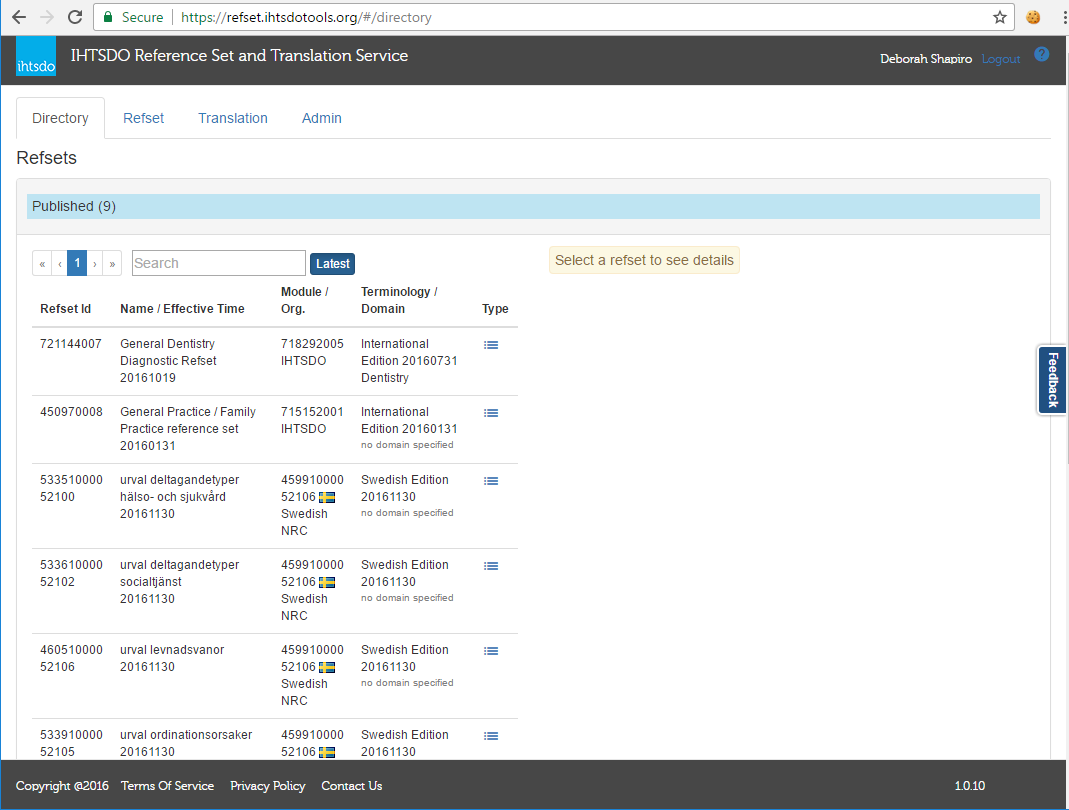Screen dimensions: 1069x810
Task: Click Module / Org. column header
Action: click(305, 300)
